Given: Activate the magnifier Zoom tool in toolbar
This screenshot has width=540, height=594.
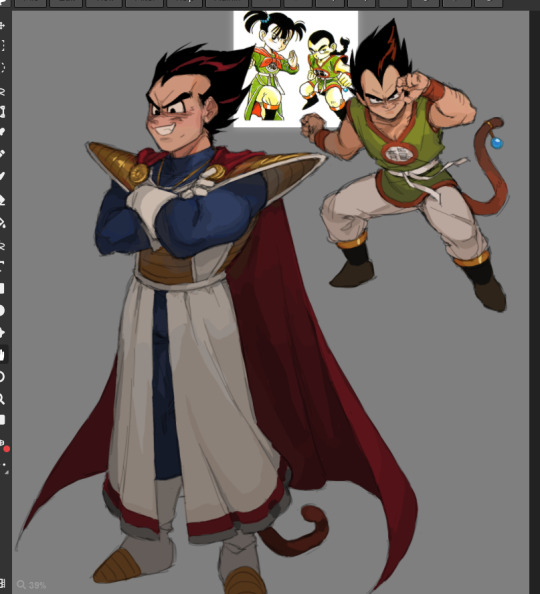Looking at the screenshot, I should [2, 399].
